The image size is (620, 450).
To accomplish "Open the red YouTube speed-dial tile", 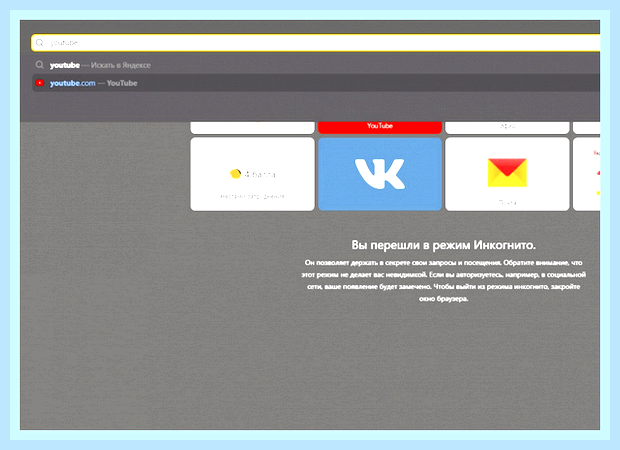I will coord(380,127).
